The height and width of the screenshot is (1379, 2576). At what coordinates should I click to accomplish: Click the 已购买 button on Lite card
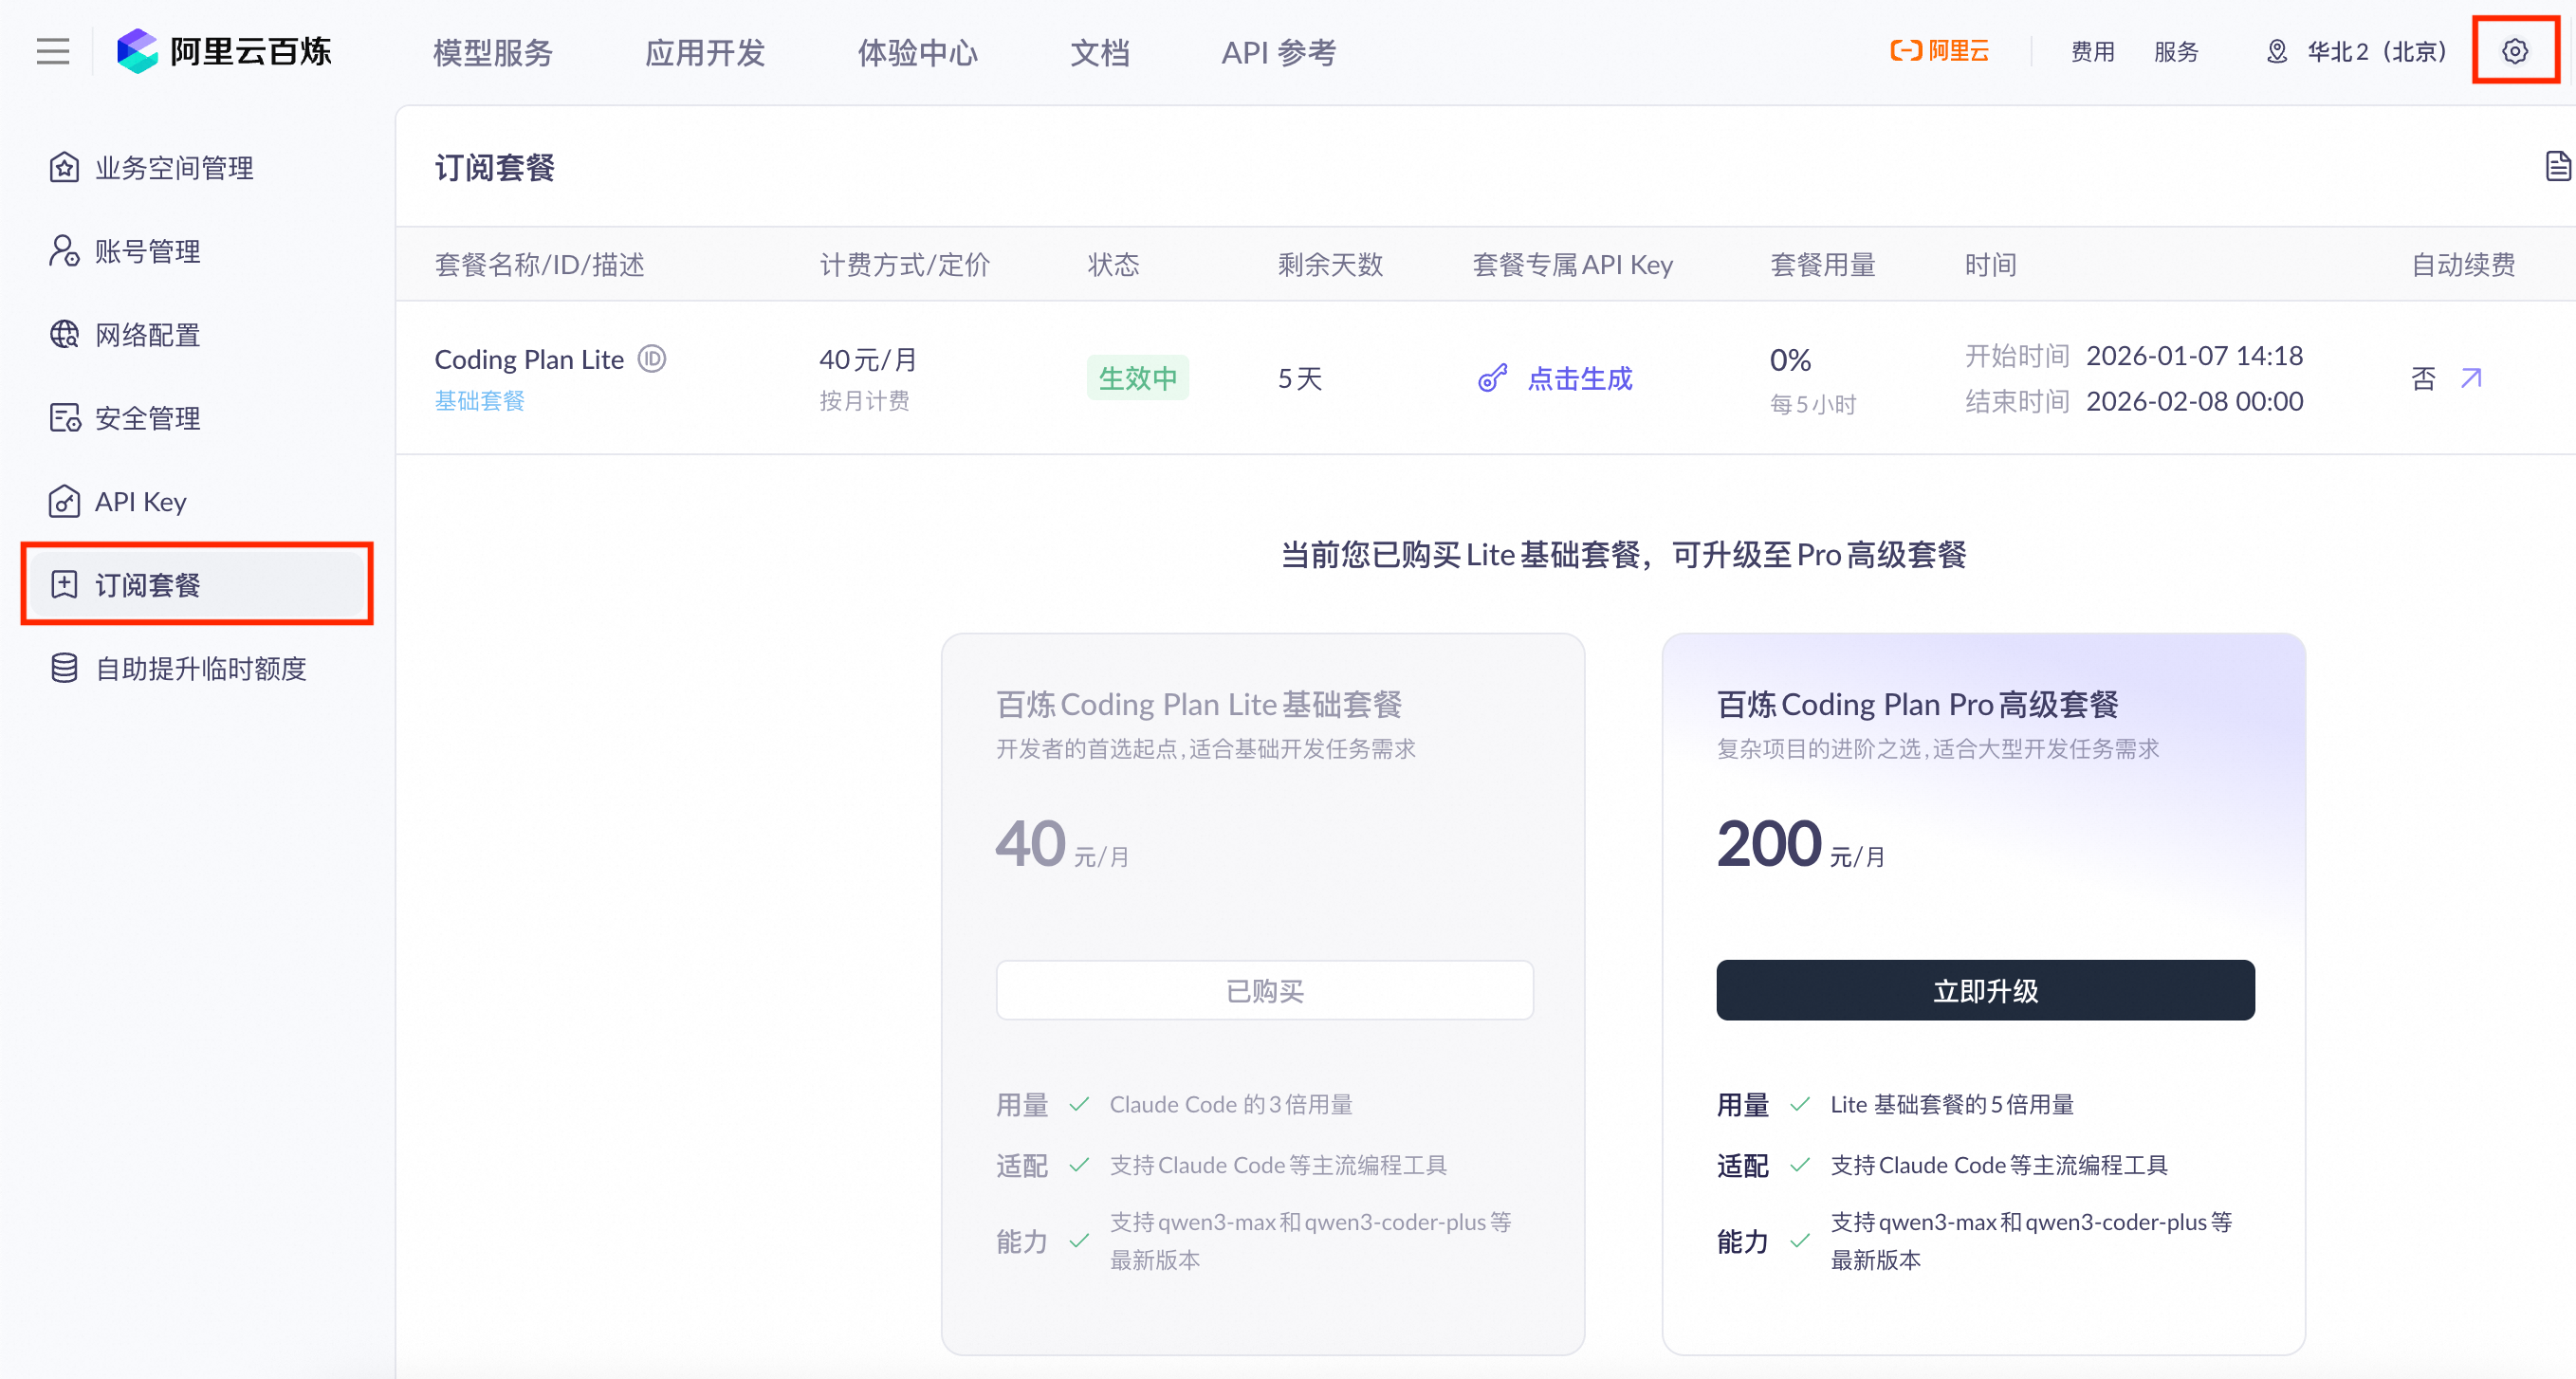click(1264, 990)
